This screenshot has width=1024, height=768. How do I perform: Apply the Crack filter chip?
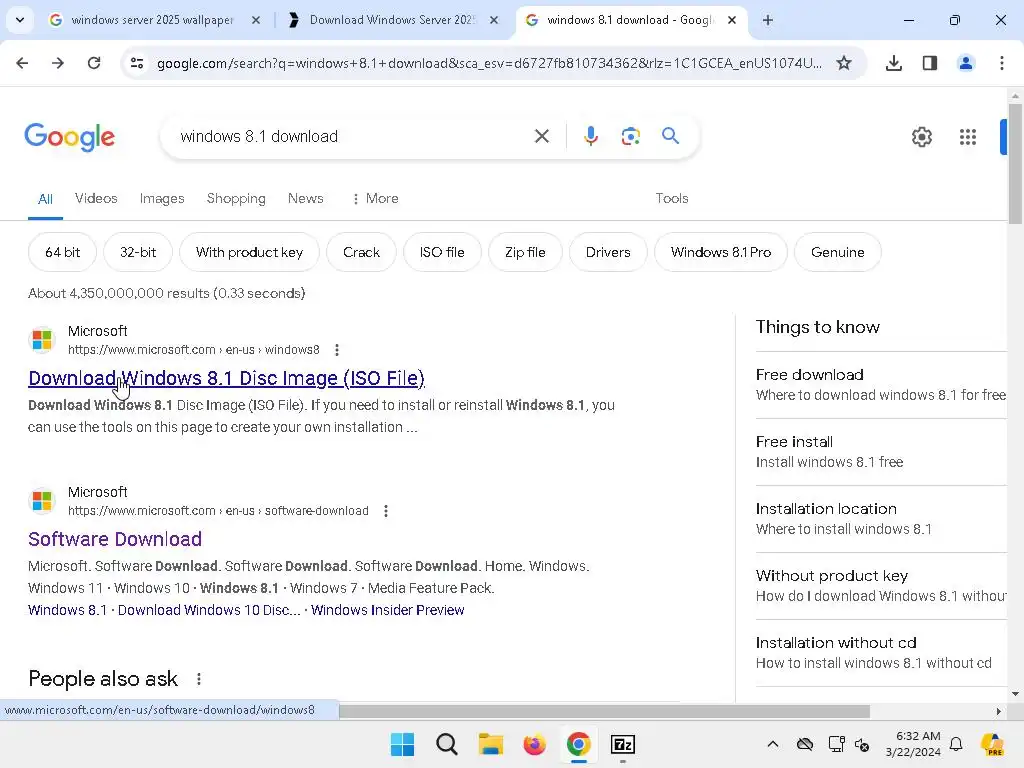point(361,252)
